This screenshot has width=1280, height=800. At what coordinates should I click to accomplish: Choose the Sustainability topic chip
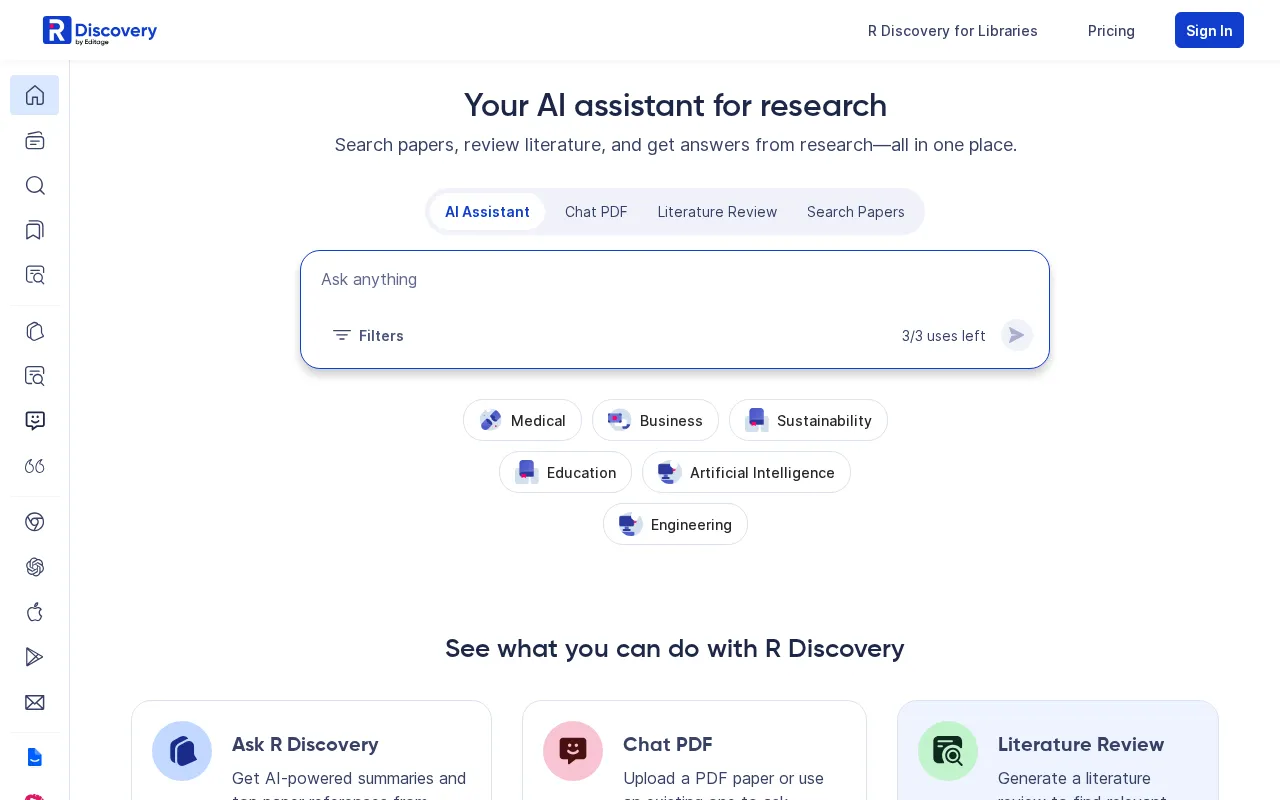click(808, 420)
